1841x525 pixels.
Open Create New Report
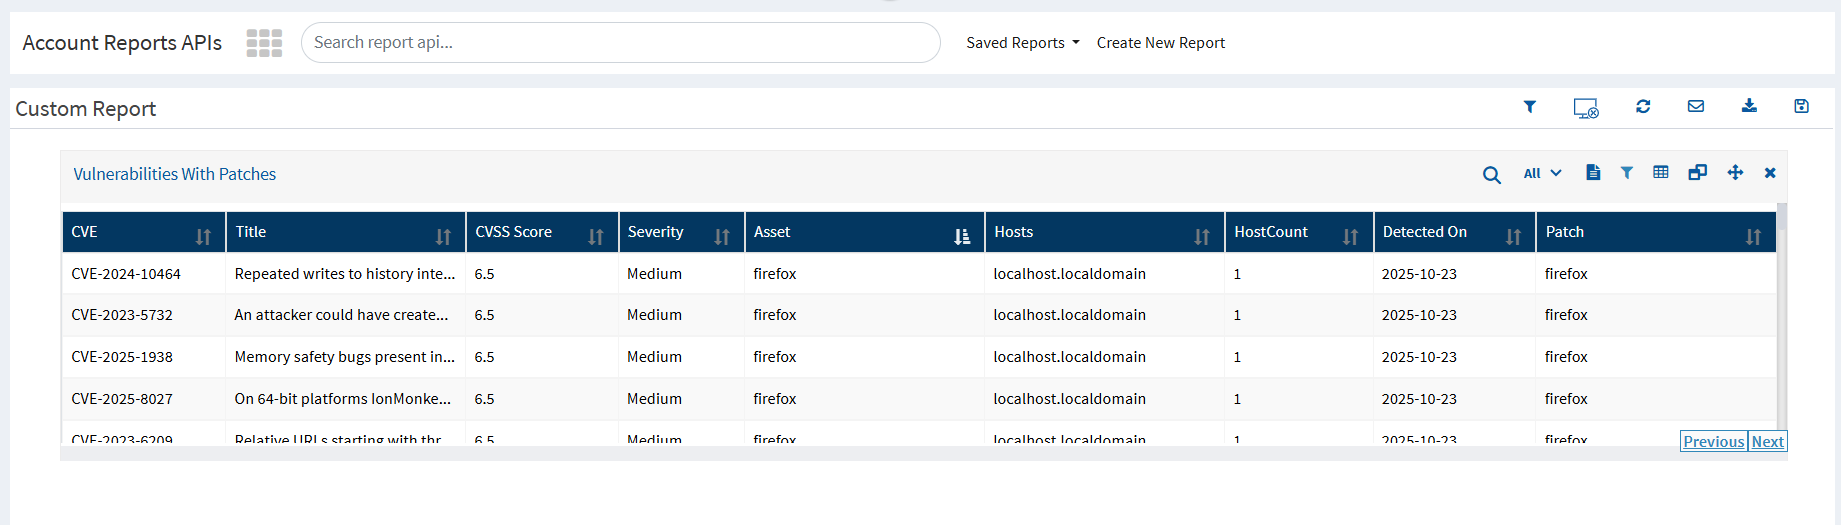1160,43
